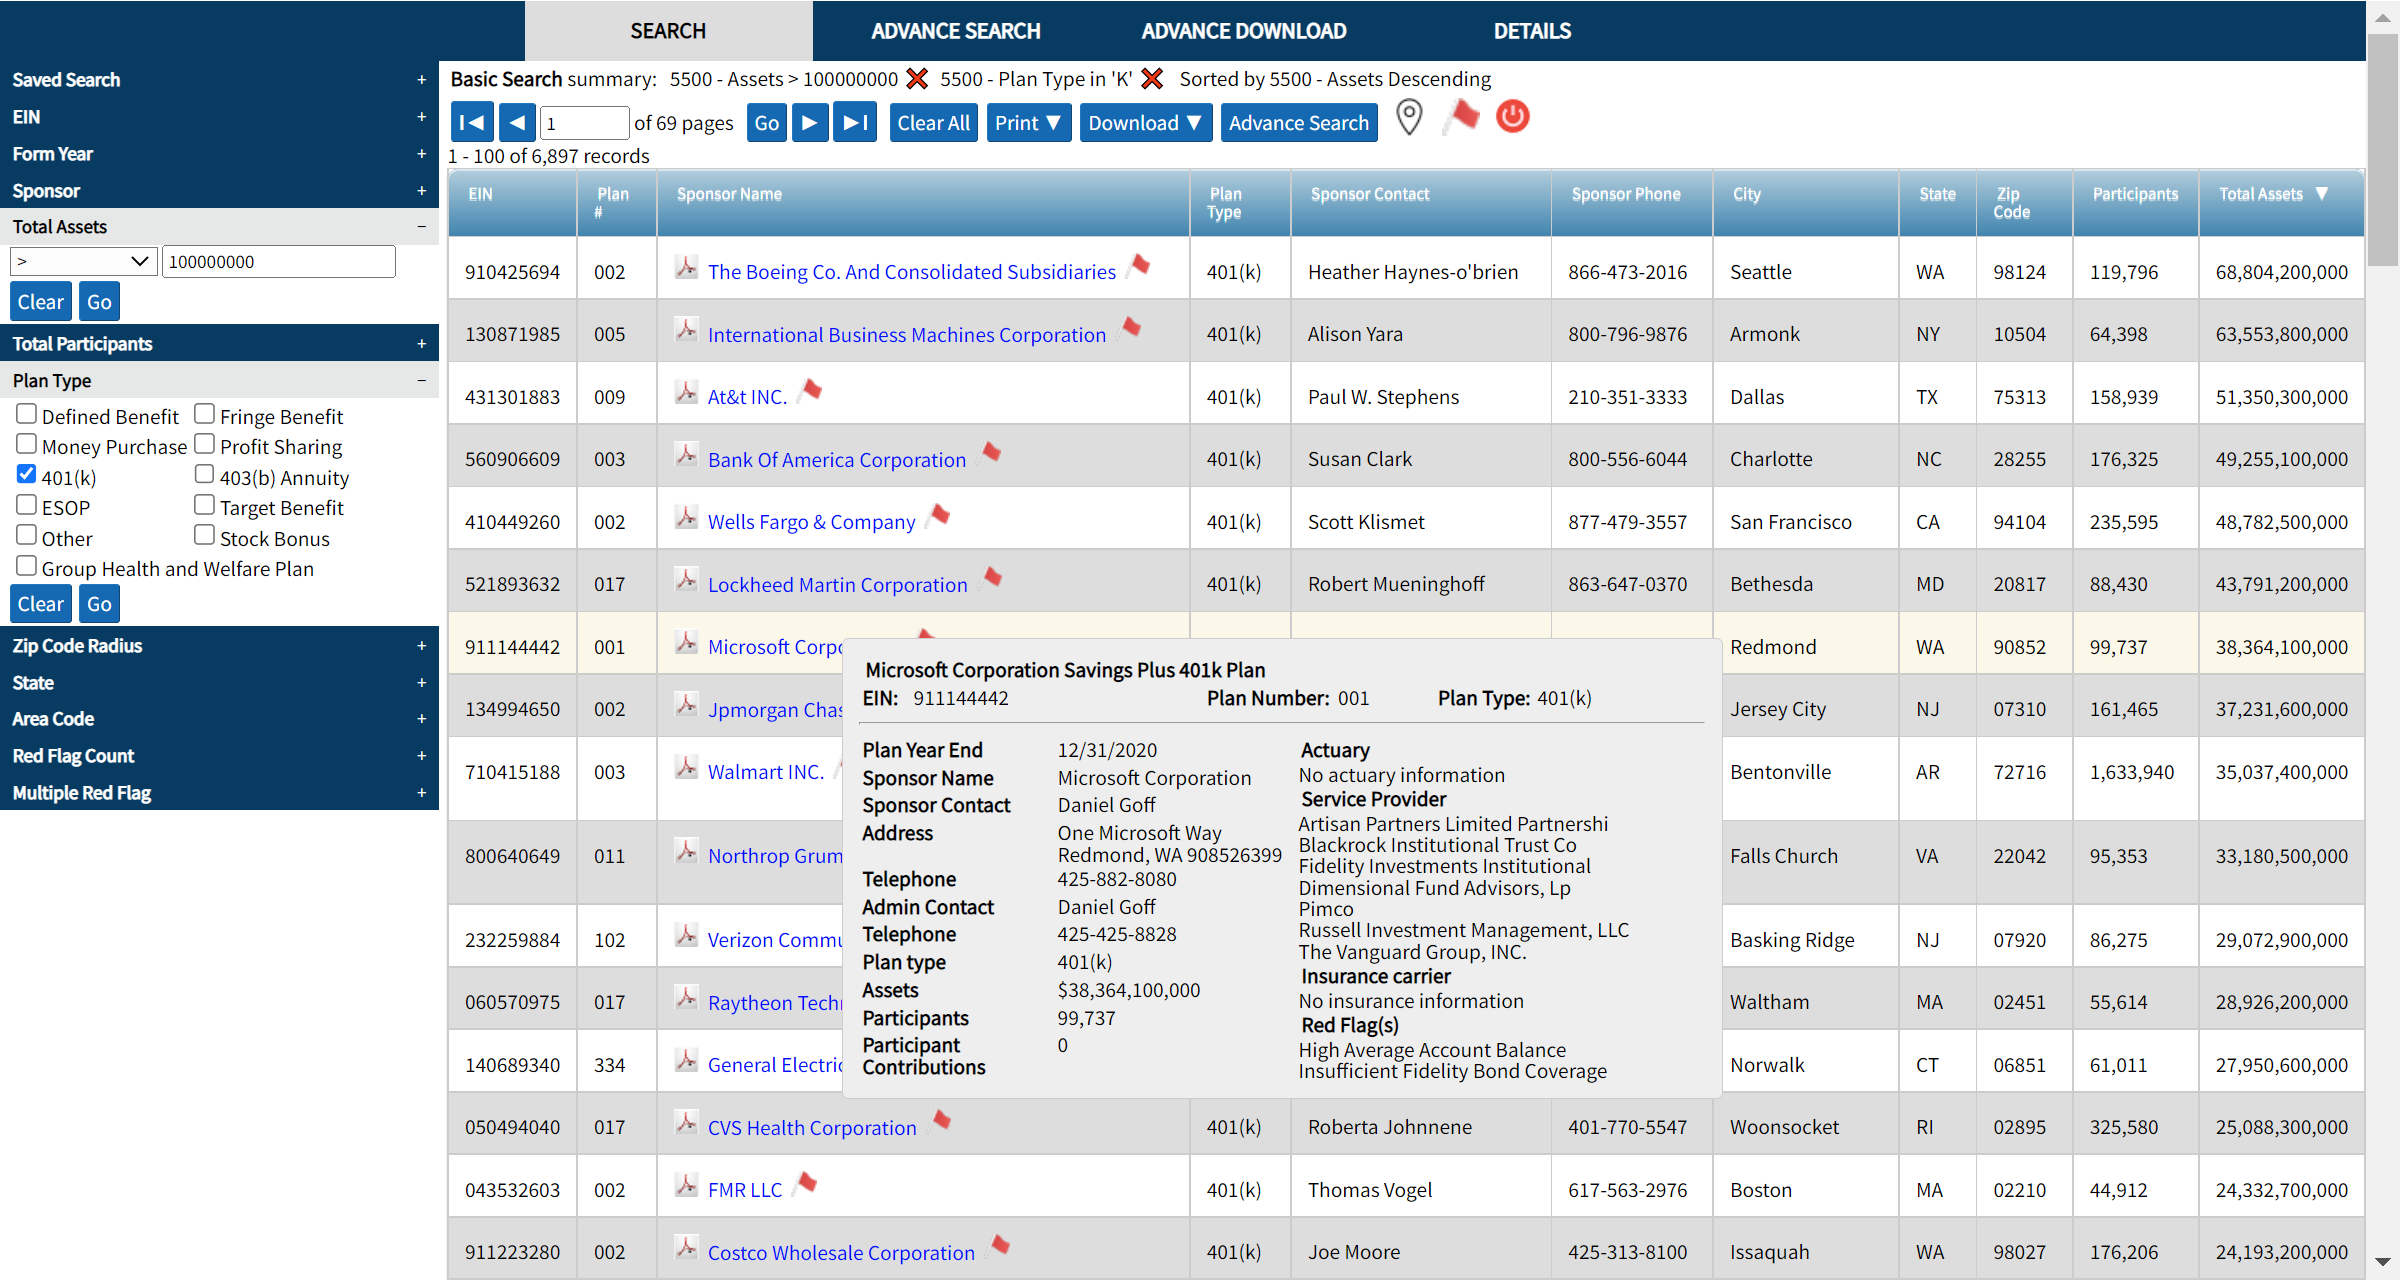Viewport: 2402px width, 1281px height.
Task: Switch to the SEARCH tab
Action: [x=668, y=31]
